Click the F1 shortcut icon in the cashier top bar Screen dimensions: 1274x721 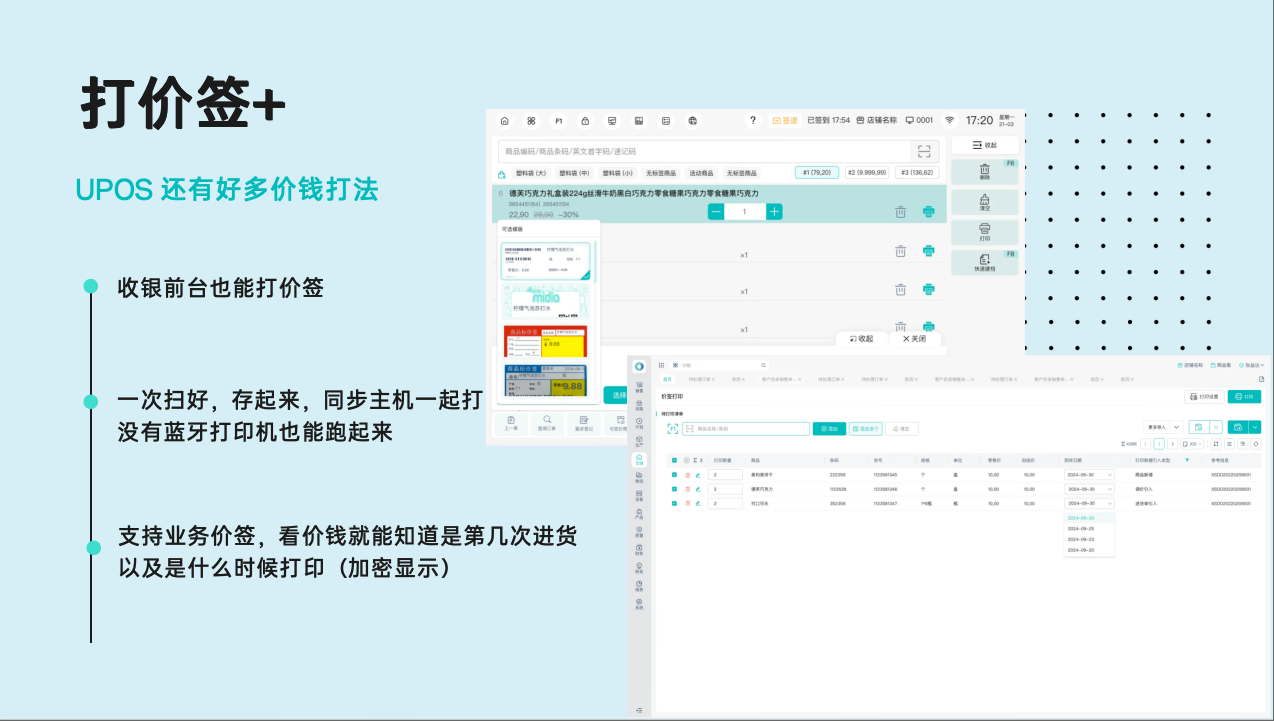pos(559,121)
